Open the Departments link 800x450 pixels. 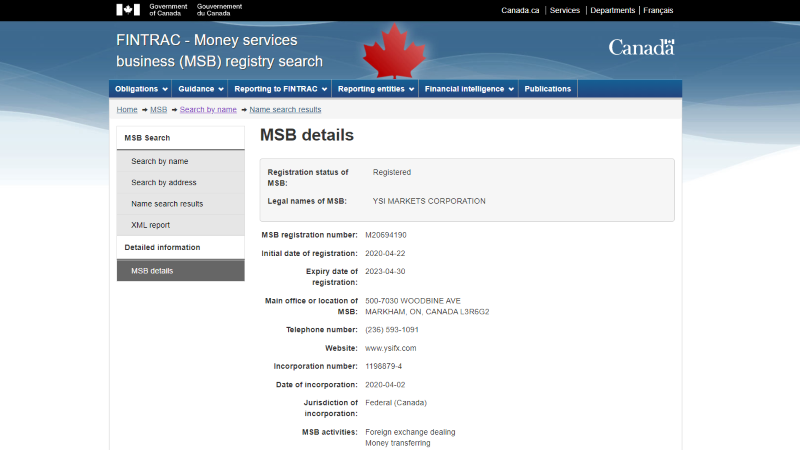point(612,10)
